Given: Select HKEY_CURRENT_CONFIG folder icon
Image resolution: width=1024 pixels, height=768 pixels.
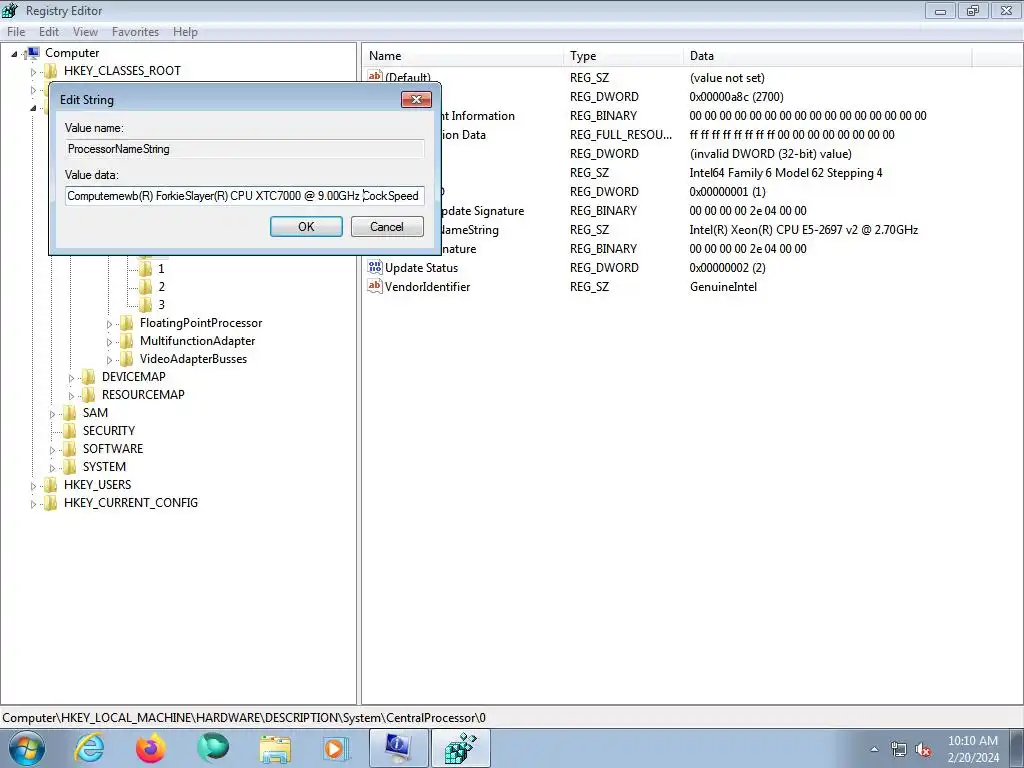Looking at the screenshot, I should [x=50, y=502].
